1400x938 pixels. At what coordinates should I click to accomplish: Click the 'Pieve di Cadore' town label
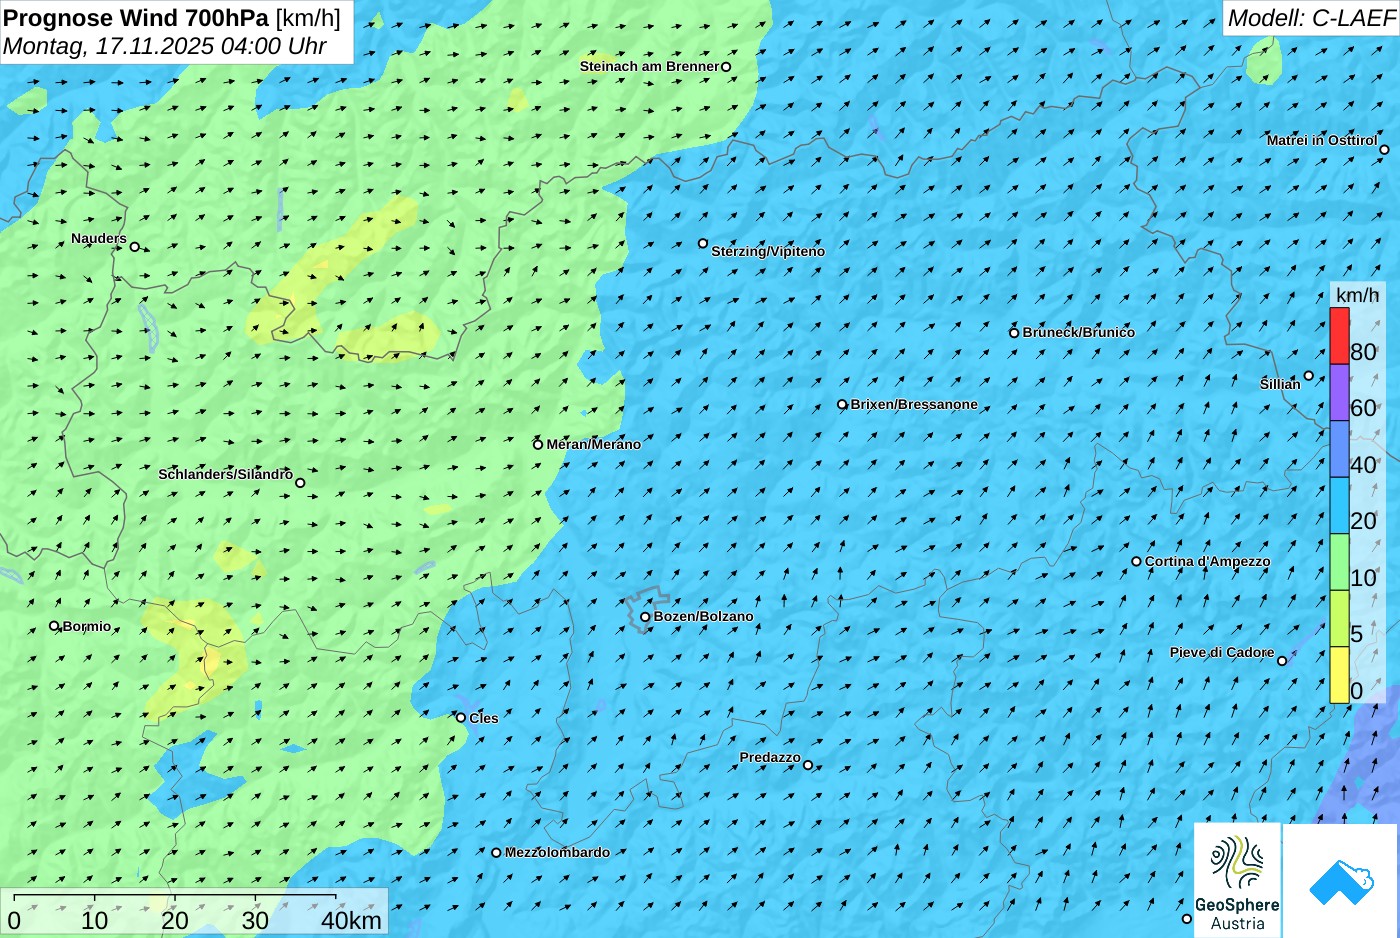[x=1222, y=653]
